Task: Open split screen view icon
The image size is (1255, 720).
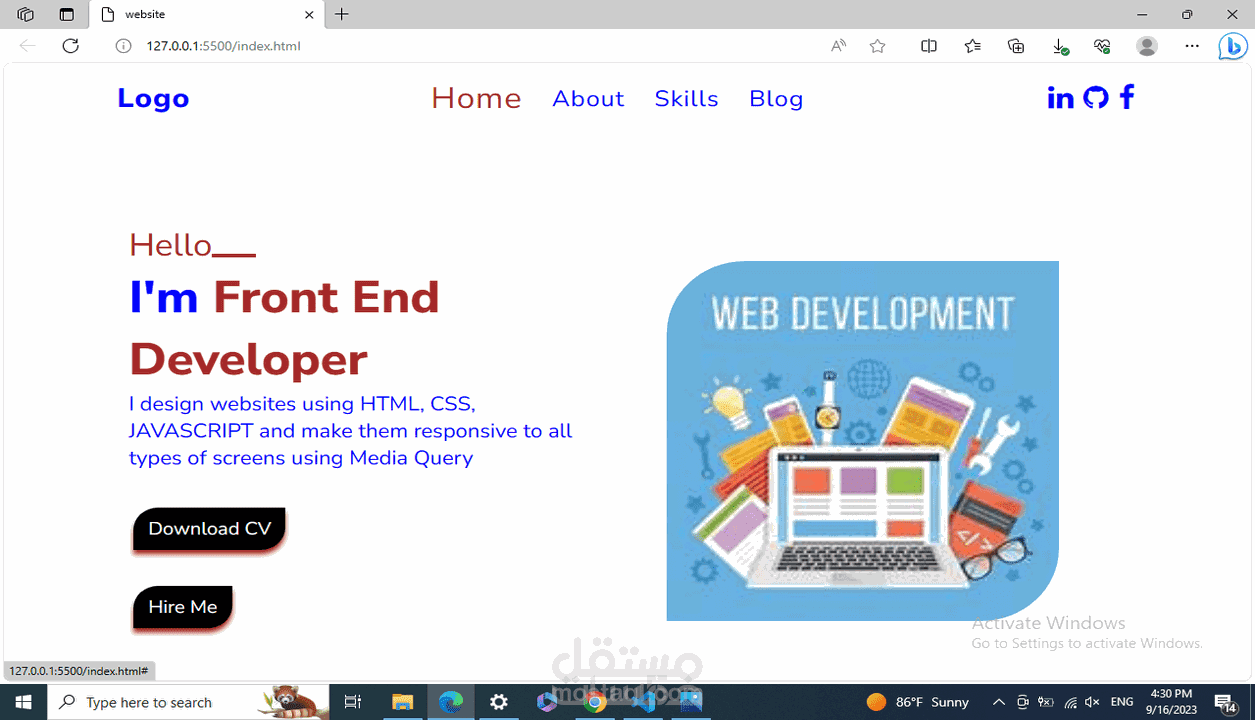Action: 929,46
